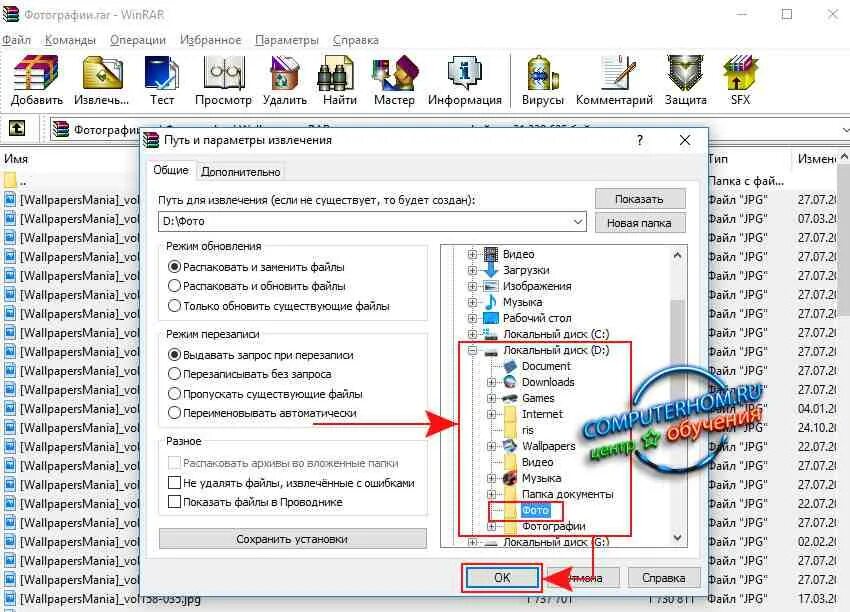Expand the Games folder node
This screenshot has height=612, width=850.
491,398
